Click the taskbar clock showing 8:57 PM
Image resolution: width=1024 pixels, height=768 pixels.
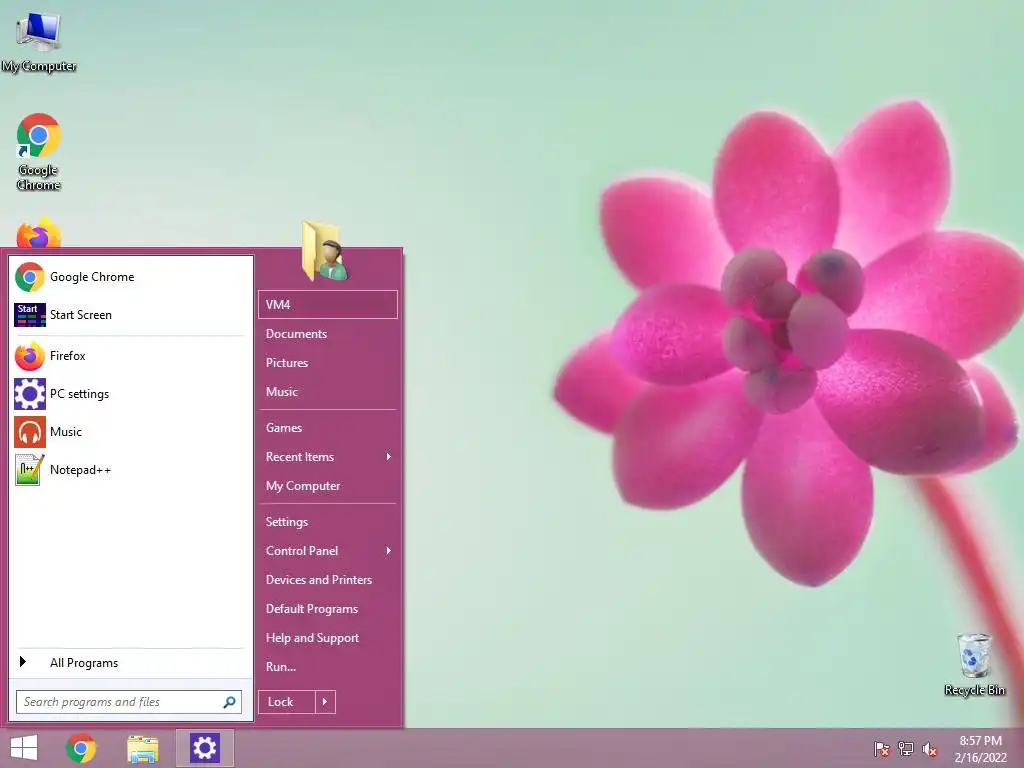(980, 749)
